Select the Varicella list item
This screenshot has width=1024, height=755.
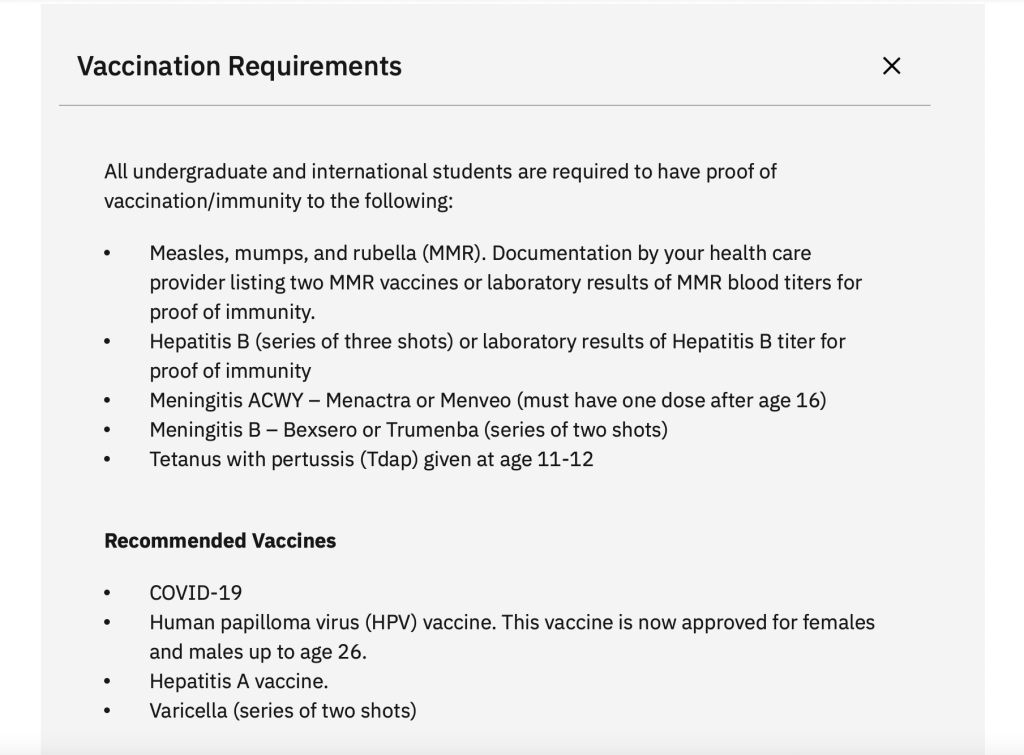pyautogui.click(x=283, y=711)
